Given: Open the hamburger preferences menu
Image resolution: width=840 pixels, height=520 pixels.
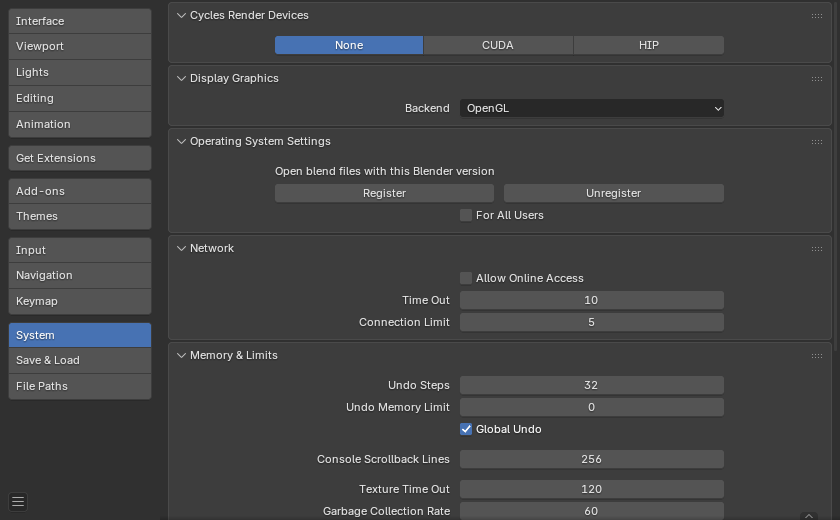Looking at the screenshot, I should (x=18, y=502).
